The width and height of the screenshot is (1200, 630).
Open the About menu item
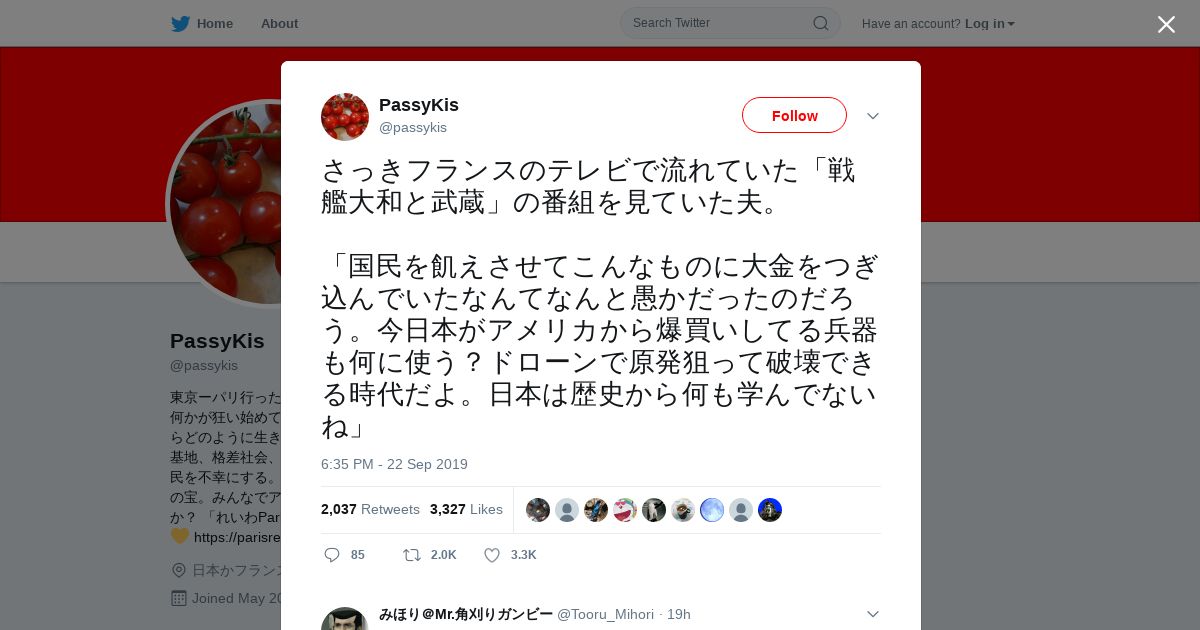click(x=279, y=23)
